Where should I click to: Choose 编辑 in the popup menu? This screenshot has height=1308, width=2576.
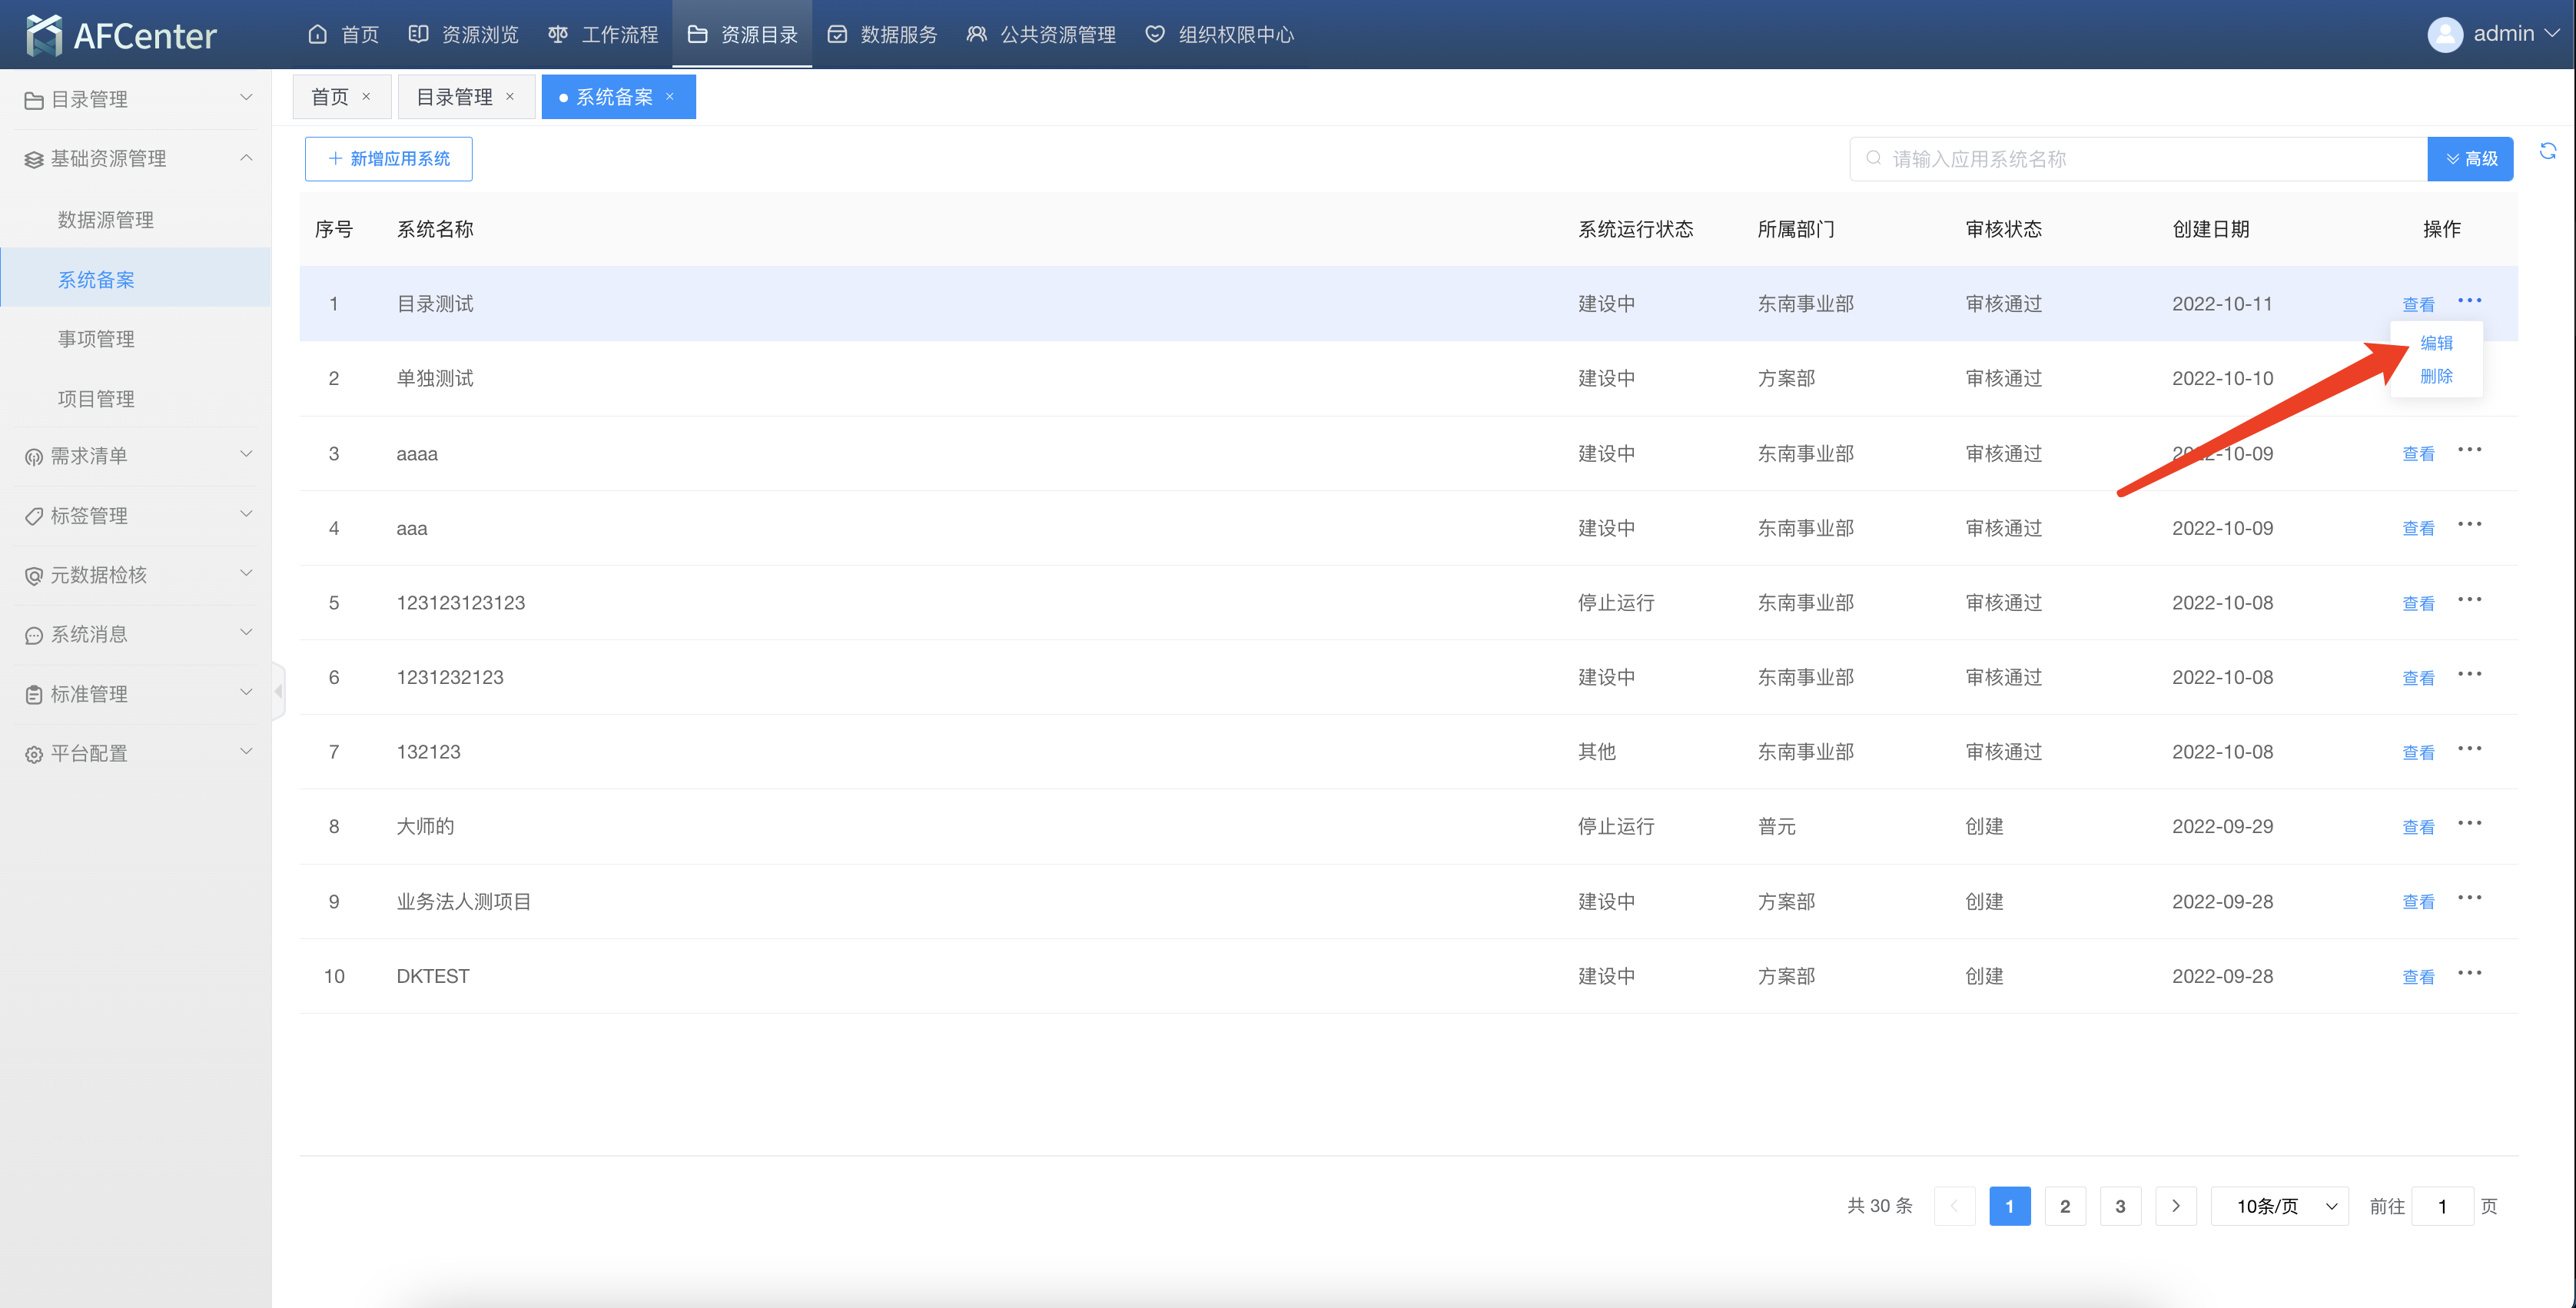(2436, 343)
